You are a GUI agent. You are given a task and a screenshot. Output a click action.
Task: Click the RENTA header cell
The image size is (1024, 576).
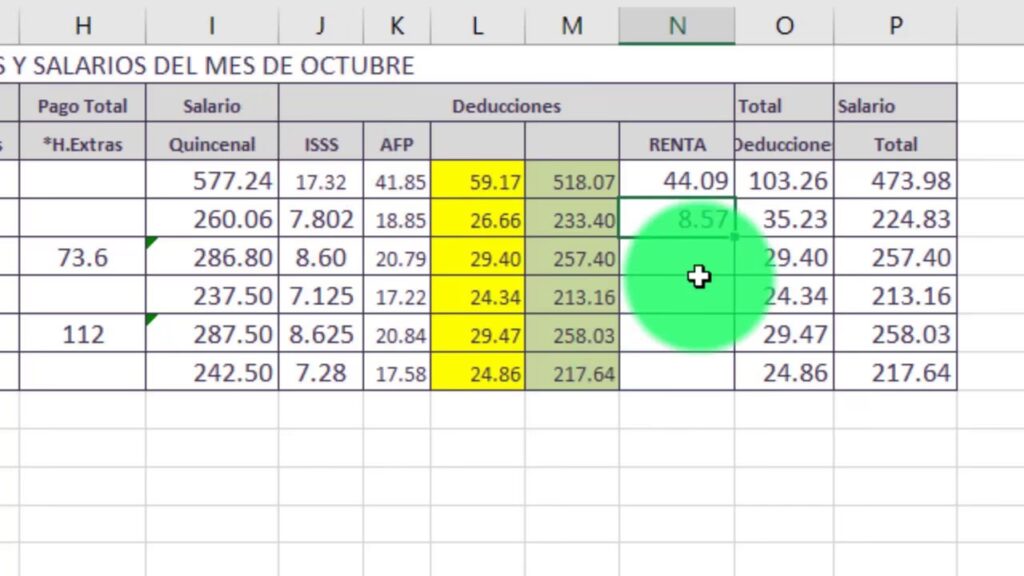pyautogui.click(x=677, y=144)
